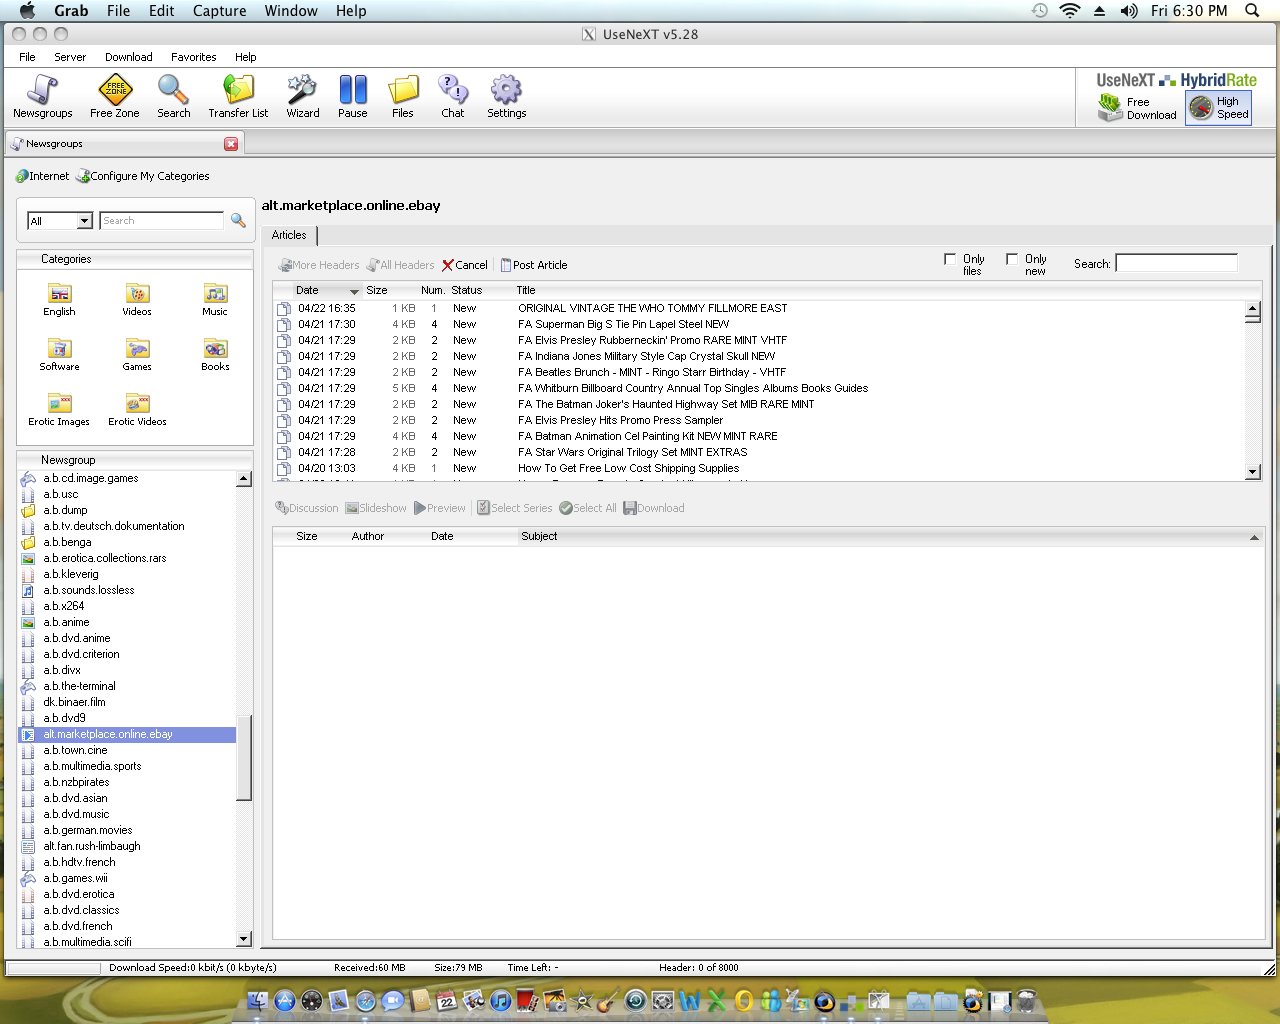Click the Wi-Fi icon in the menu bar
The image size is (1280, 1024).
pyautogui.click(x=1070, y=11)
